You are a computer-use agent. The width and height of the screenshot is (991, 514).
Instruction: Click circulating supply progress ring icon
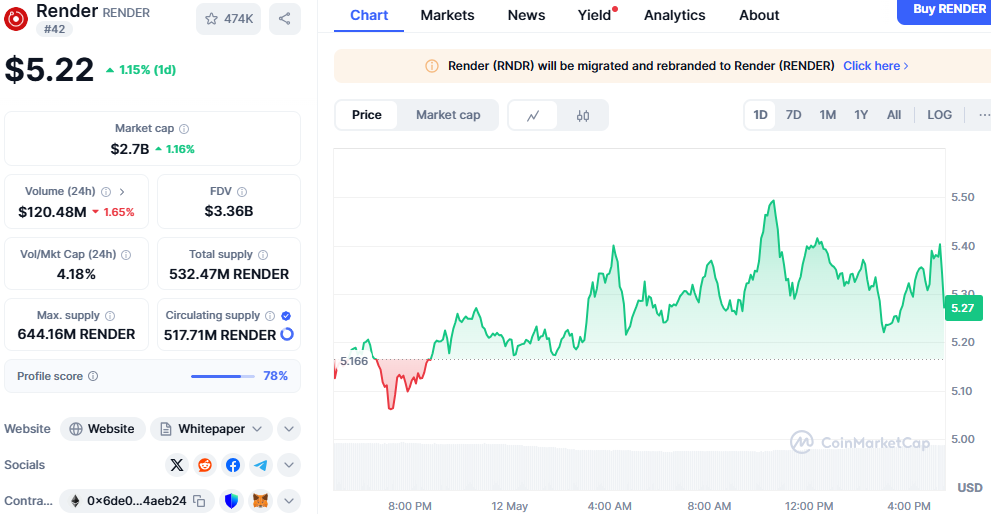tap(287, 334)
